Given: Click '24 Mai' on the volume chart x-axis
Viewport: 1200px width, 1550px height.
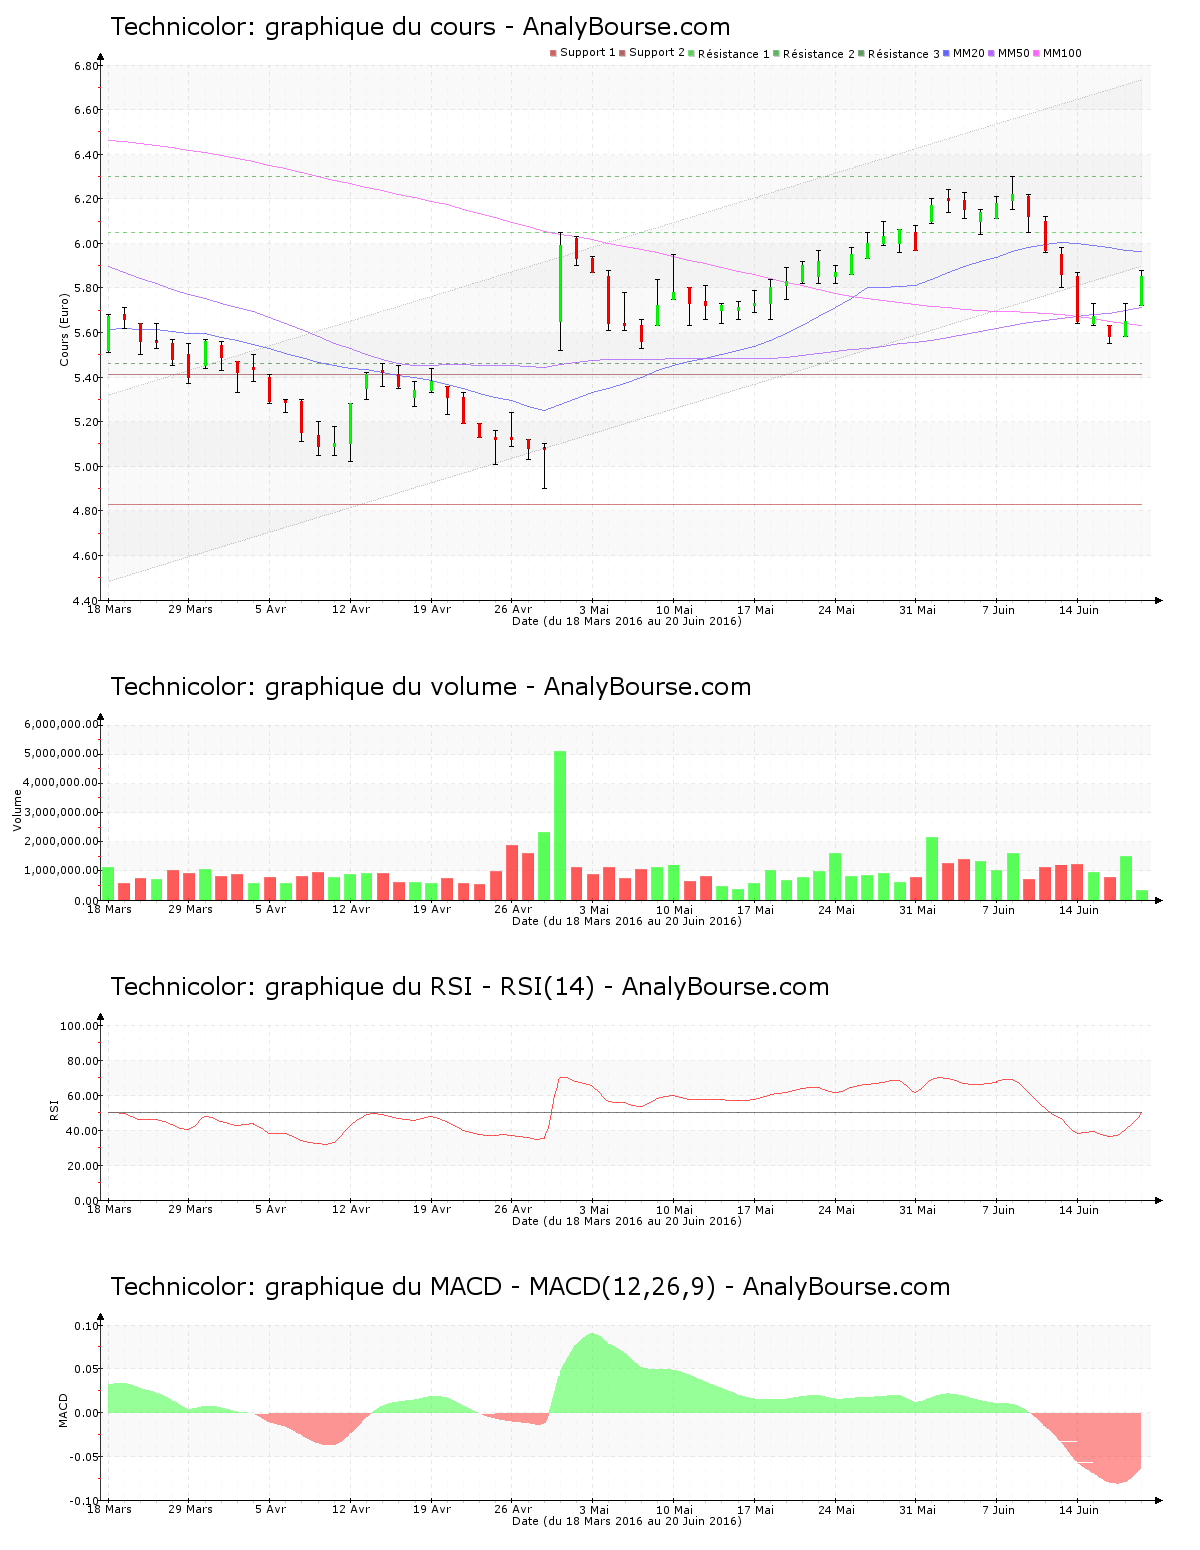Looking at the screenshot, I should (x=836, y=909).
